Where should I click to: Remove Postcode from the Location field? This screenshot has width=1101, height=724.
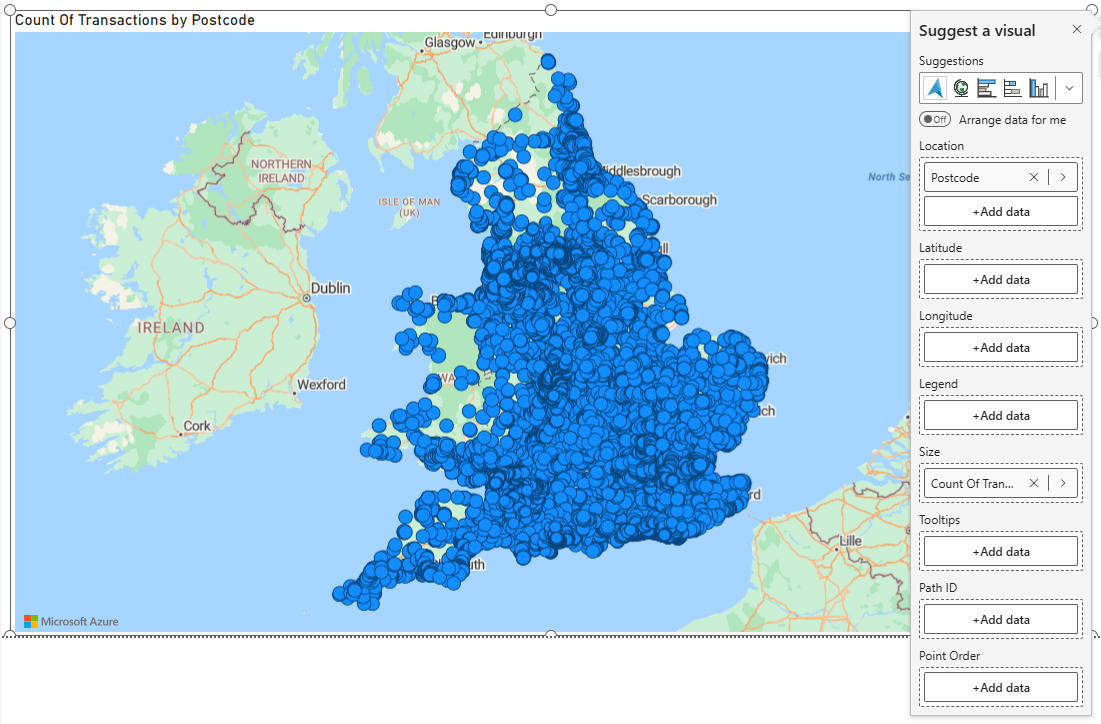[x=1034, y=176]
